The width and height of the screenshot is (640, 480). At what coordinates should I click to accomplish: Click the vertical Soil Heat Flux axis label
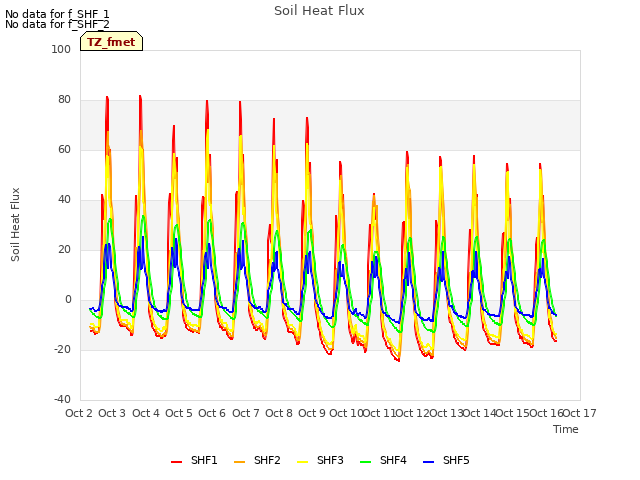pyautogui.click(x=15, y=224)
